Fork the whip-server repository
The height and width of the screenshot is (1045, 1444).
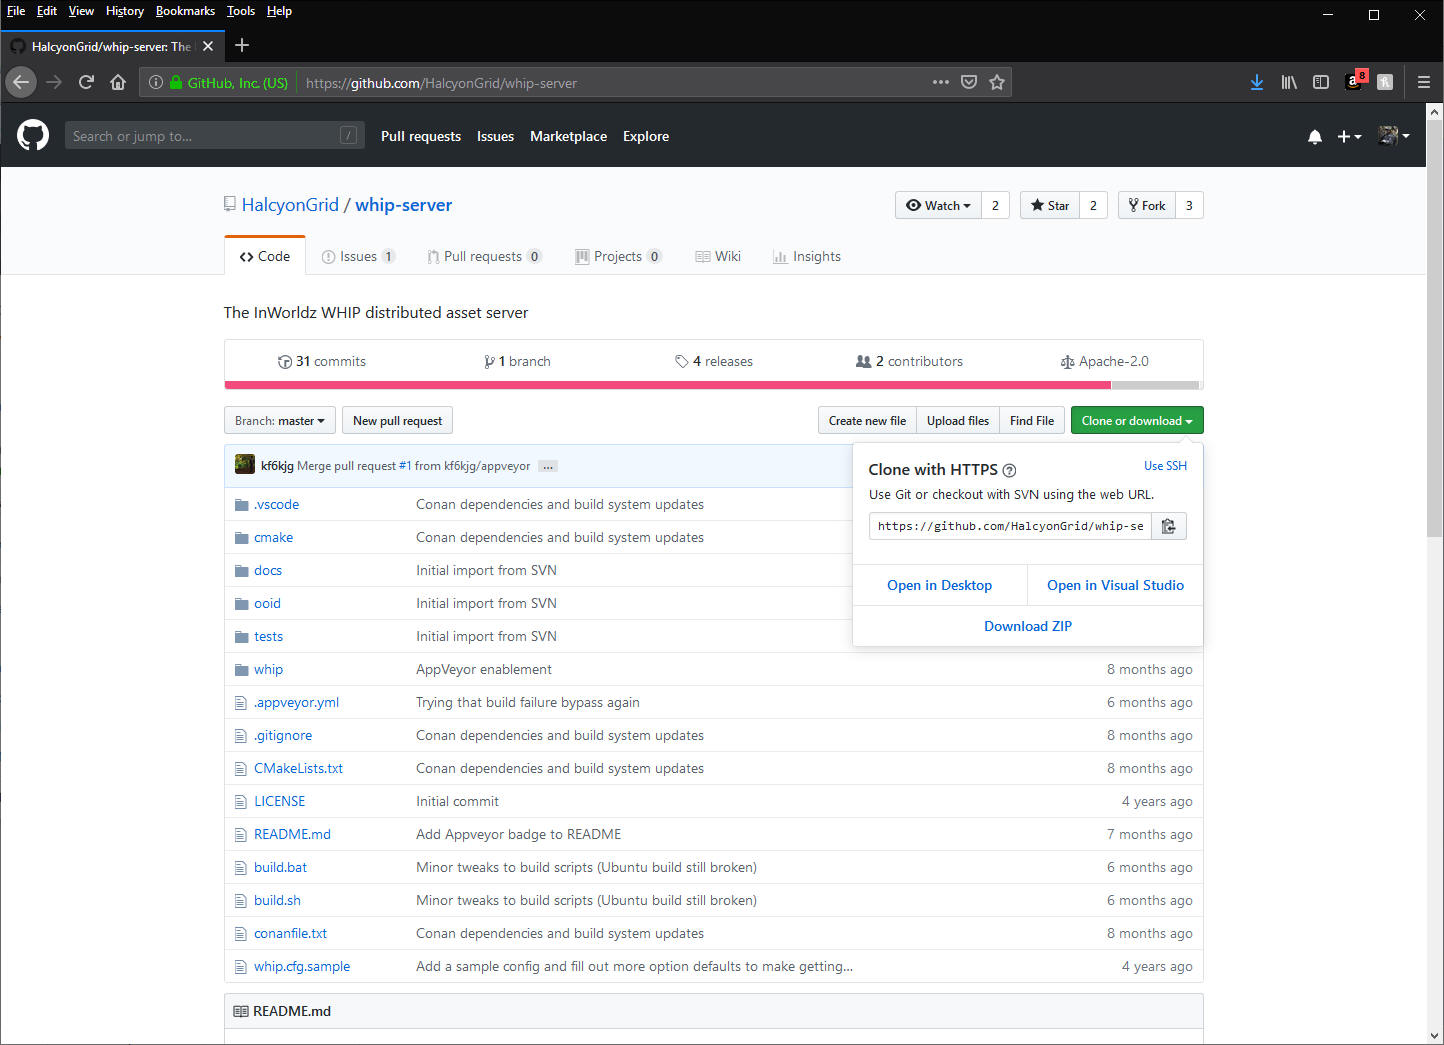(x=1147, y=205)
